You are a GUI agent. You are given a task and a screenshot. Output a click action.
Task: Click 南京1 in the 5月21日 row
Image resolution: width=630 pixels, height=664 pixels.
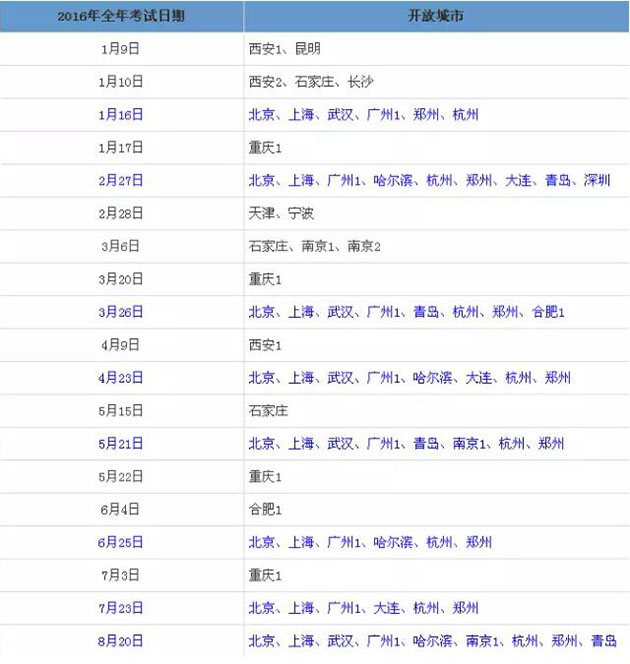(x=469, y=444)
